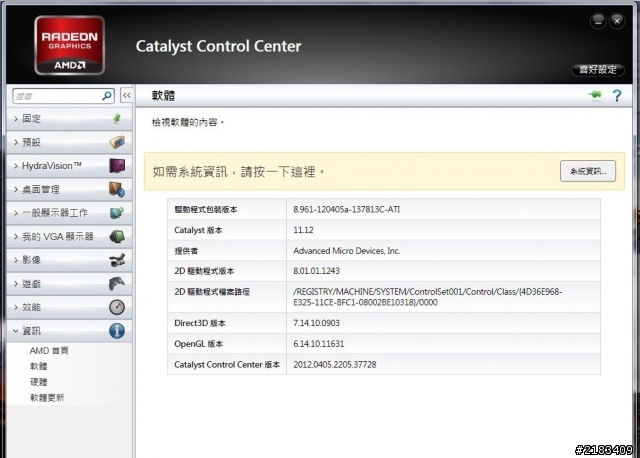Click the 影像 video camera icon

pos(117,260)
